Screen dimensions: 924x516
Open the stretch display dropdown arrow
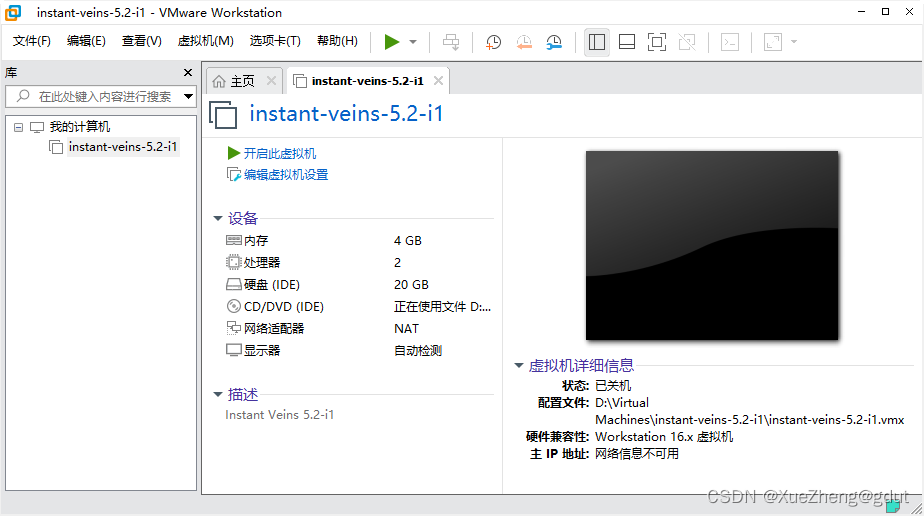(794, 42)
